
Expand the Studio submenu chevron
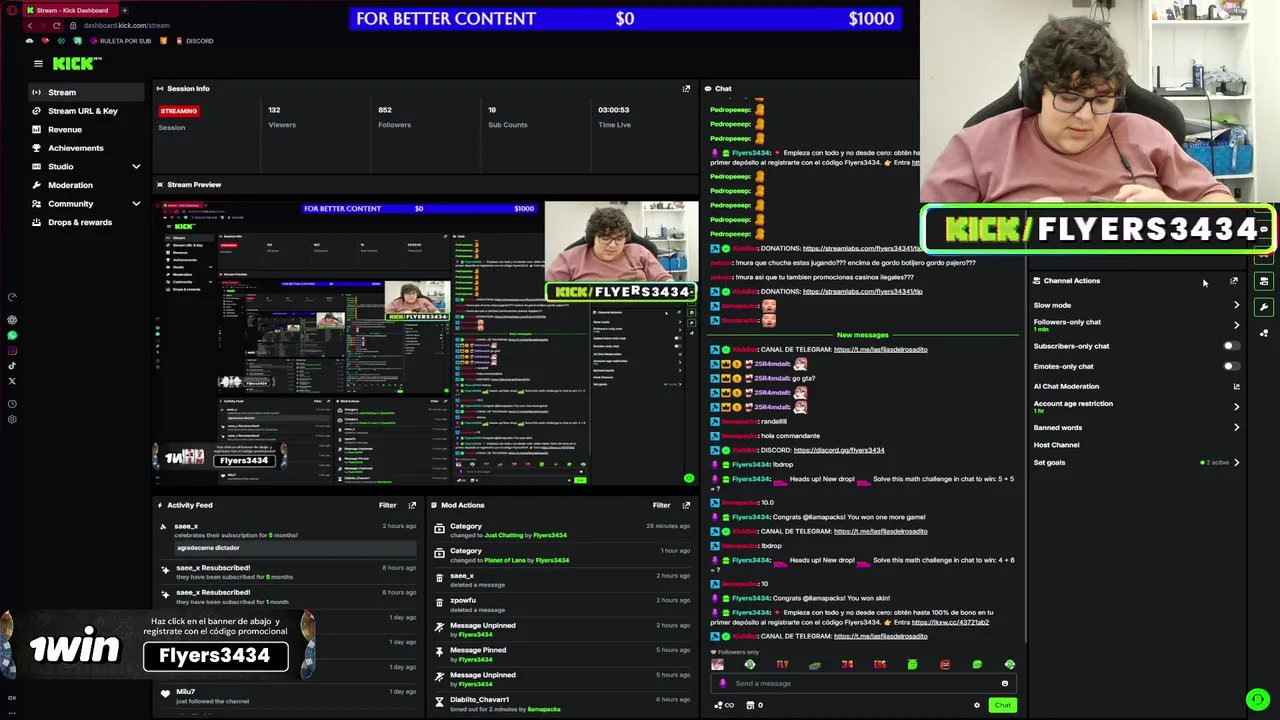[x=136, y=166]
